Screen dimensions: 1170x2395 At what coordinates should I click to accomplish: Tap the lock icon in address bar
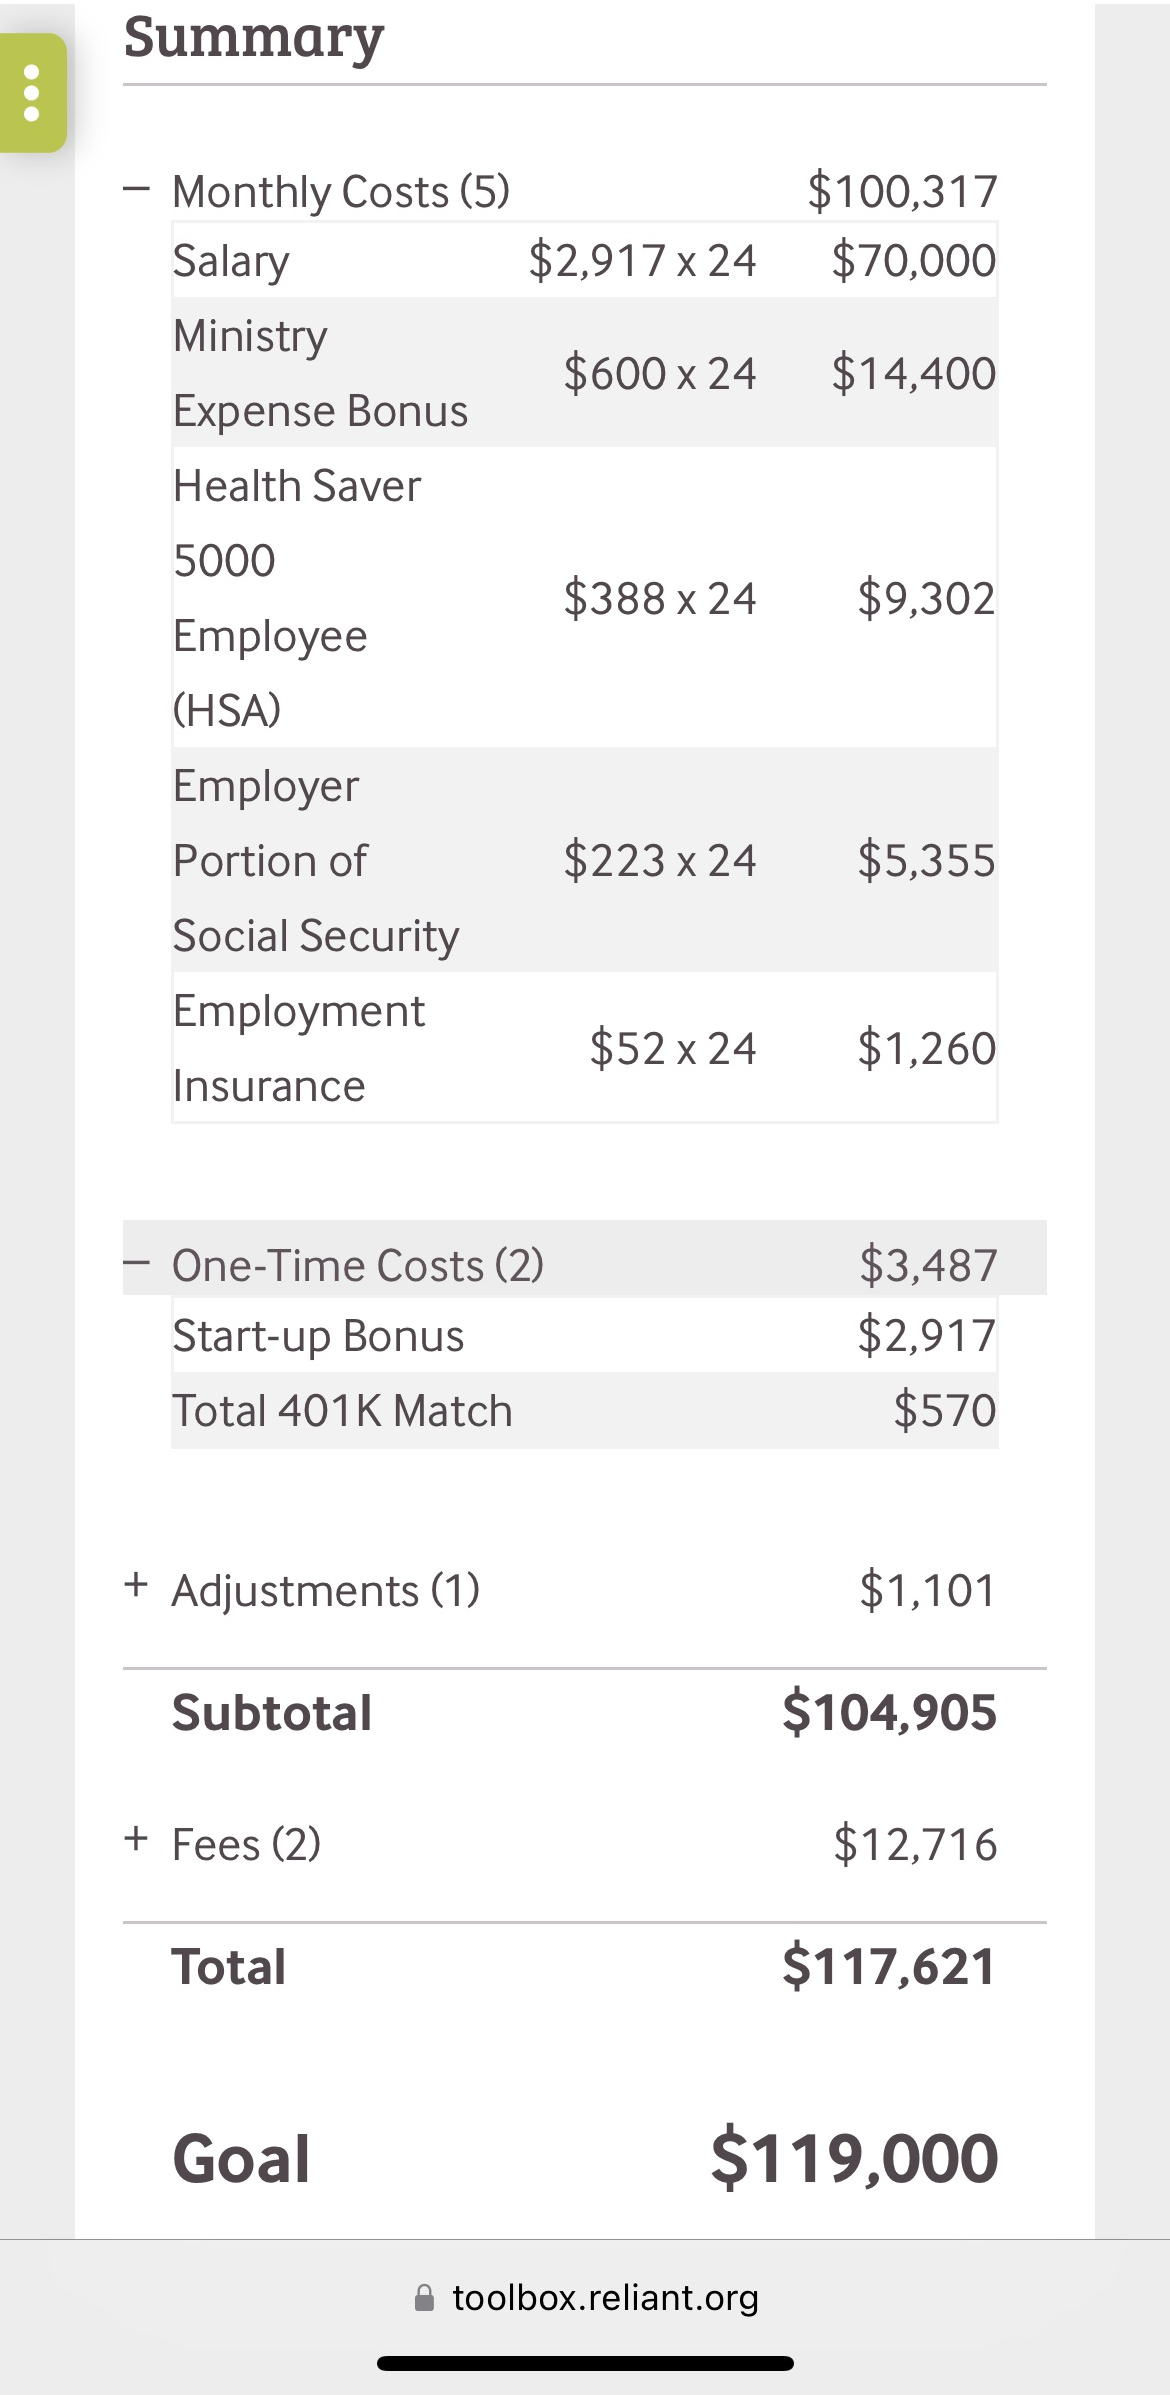[x=425, y=2298]
